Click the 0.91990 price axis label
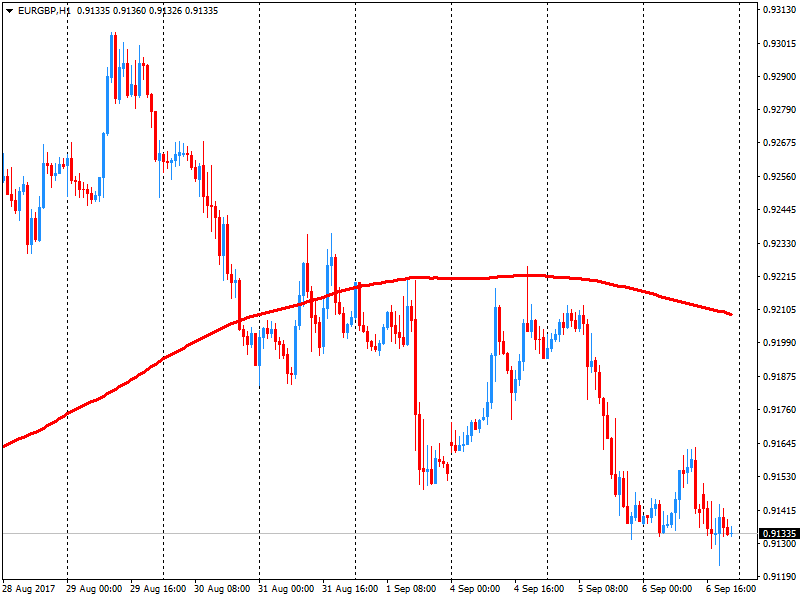Screen dimensions: 800x600 [779, 343]
